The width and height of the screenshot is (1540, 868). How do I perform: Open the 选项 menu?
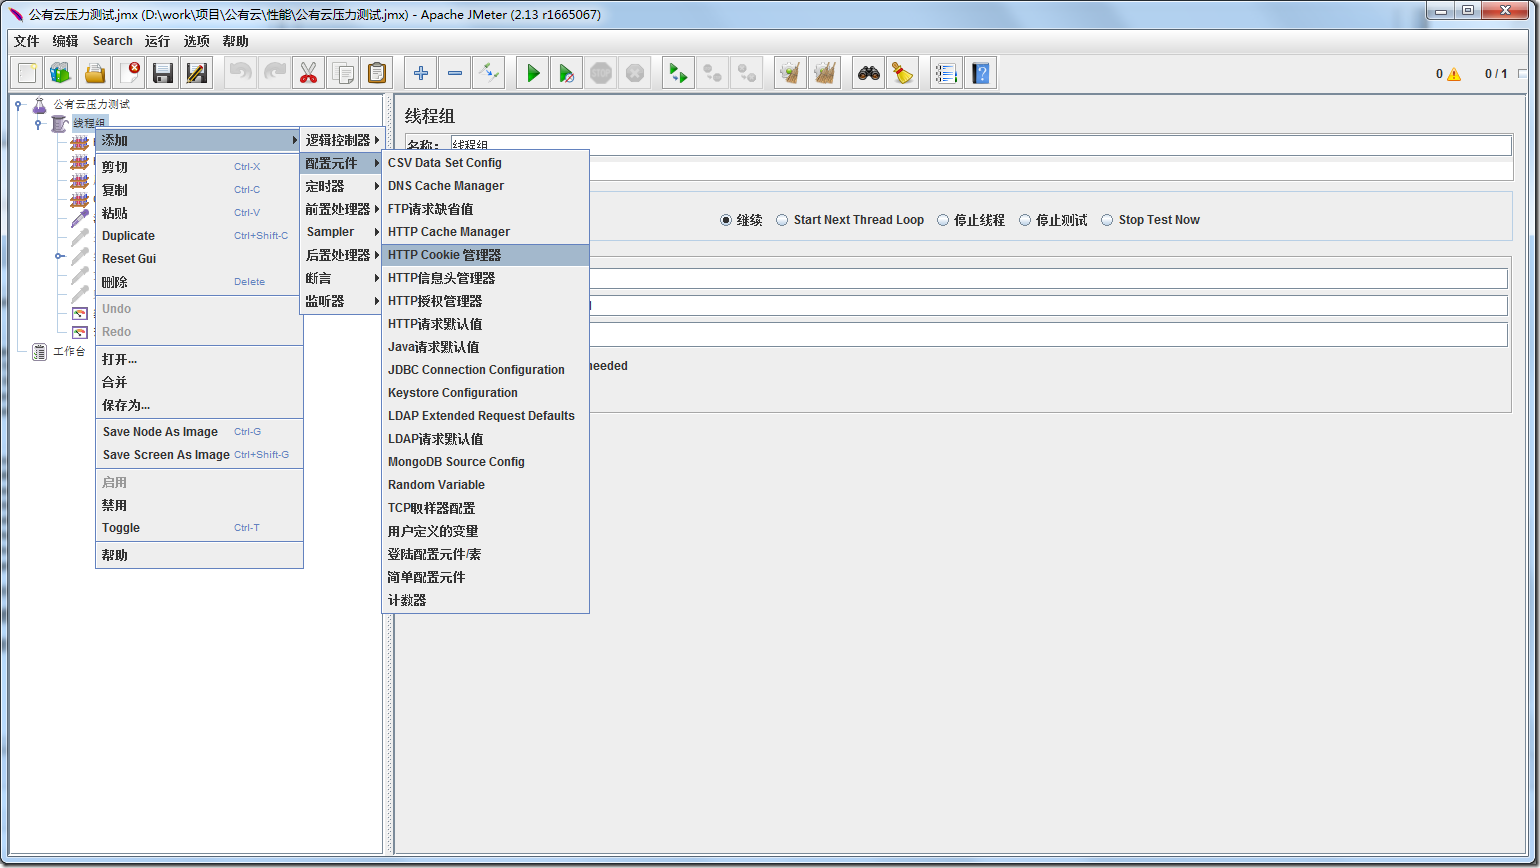(197, 41)
